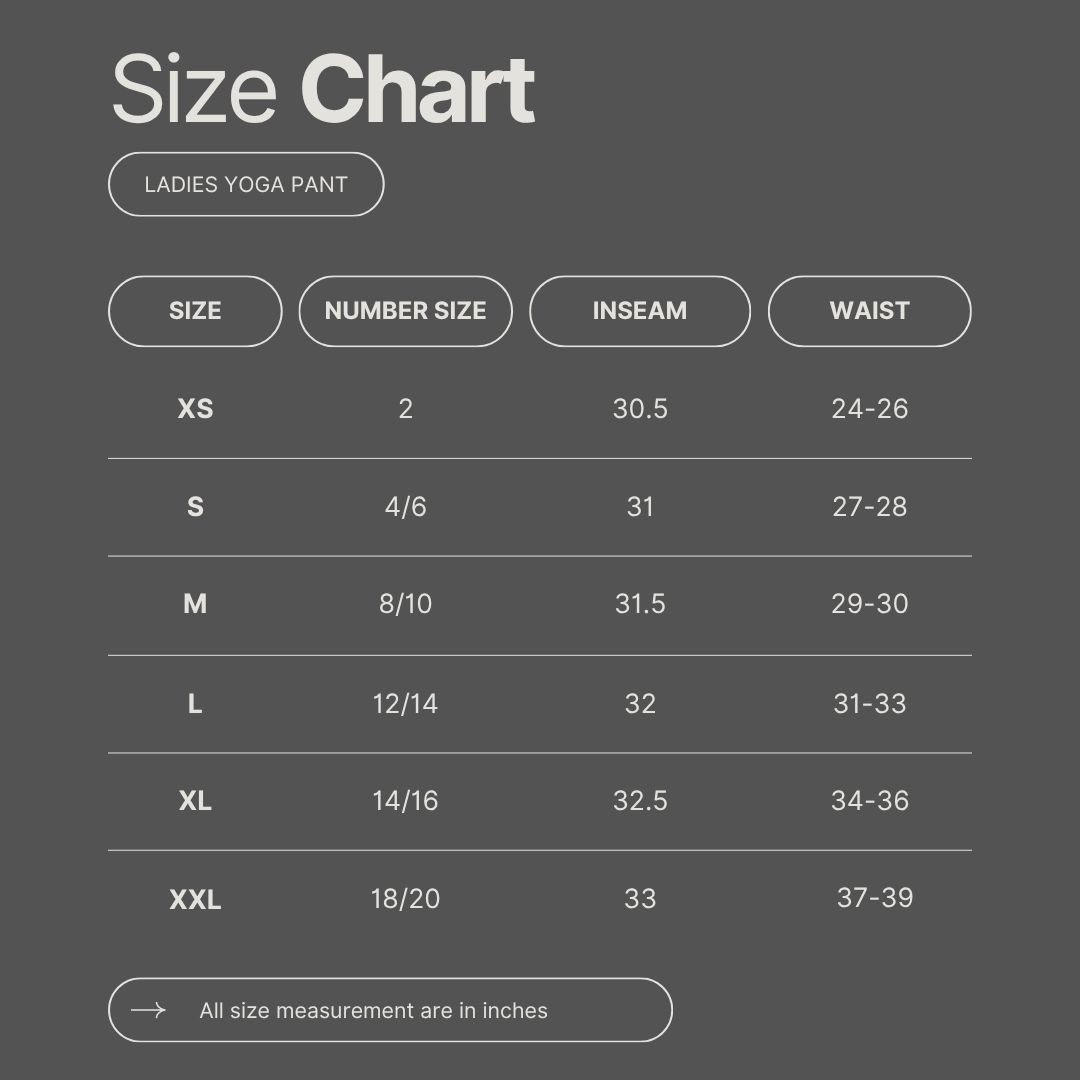Image resolution: width=1080 pixels, height=1080 pixels.
Task: Pick the XXL size row label
Action: (x=195, y=899)
